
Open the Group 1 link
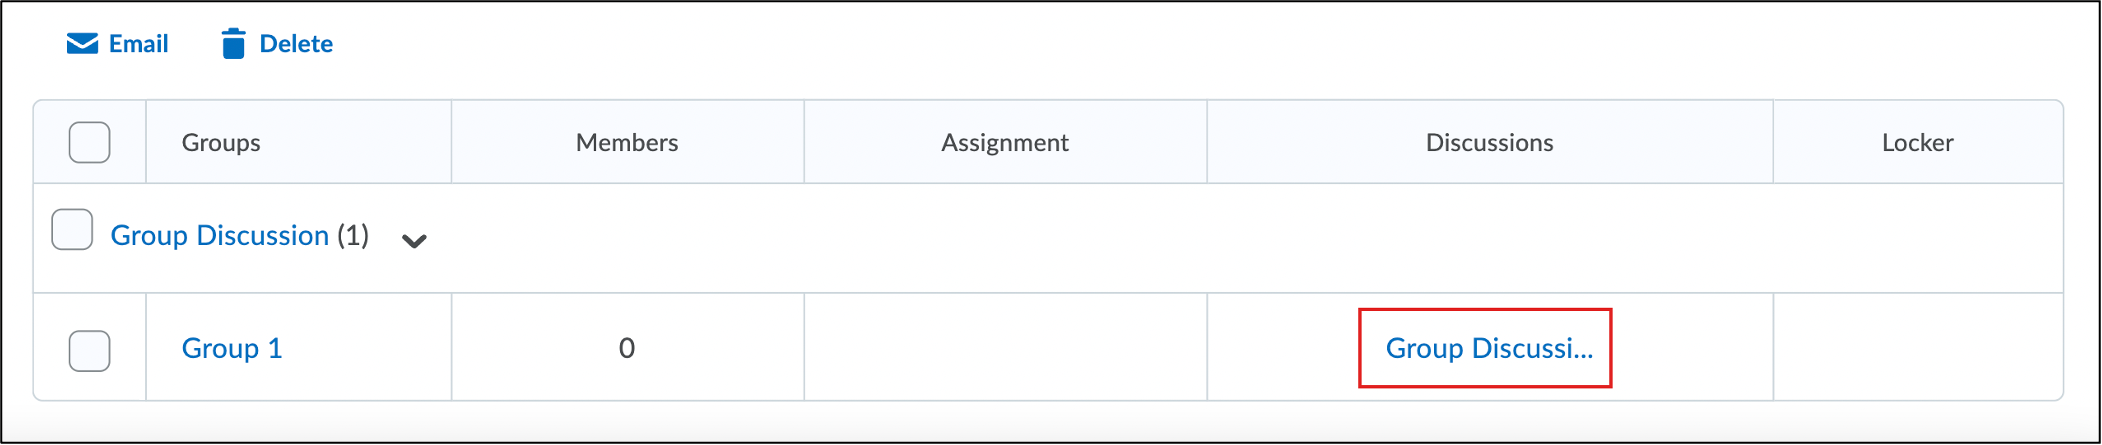[x=232, y=348]
